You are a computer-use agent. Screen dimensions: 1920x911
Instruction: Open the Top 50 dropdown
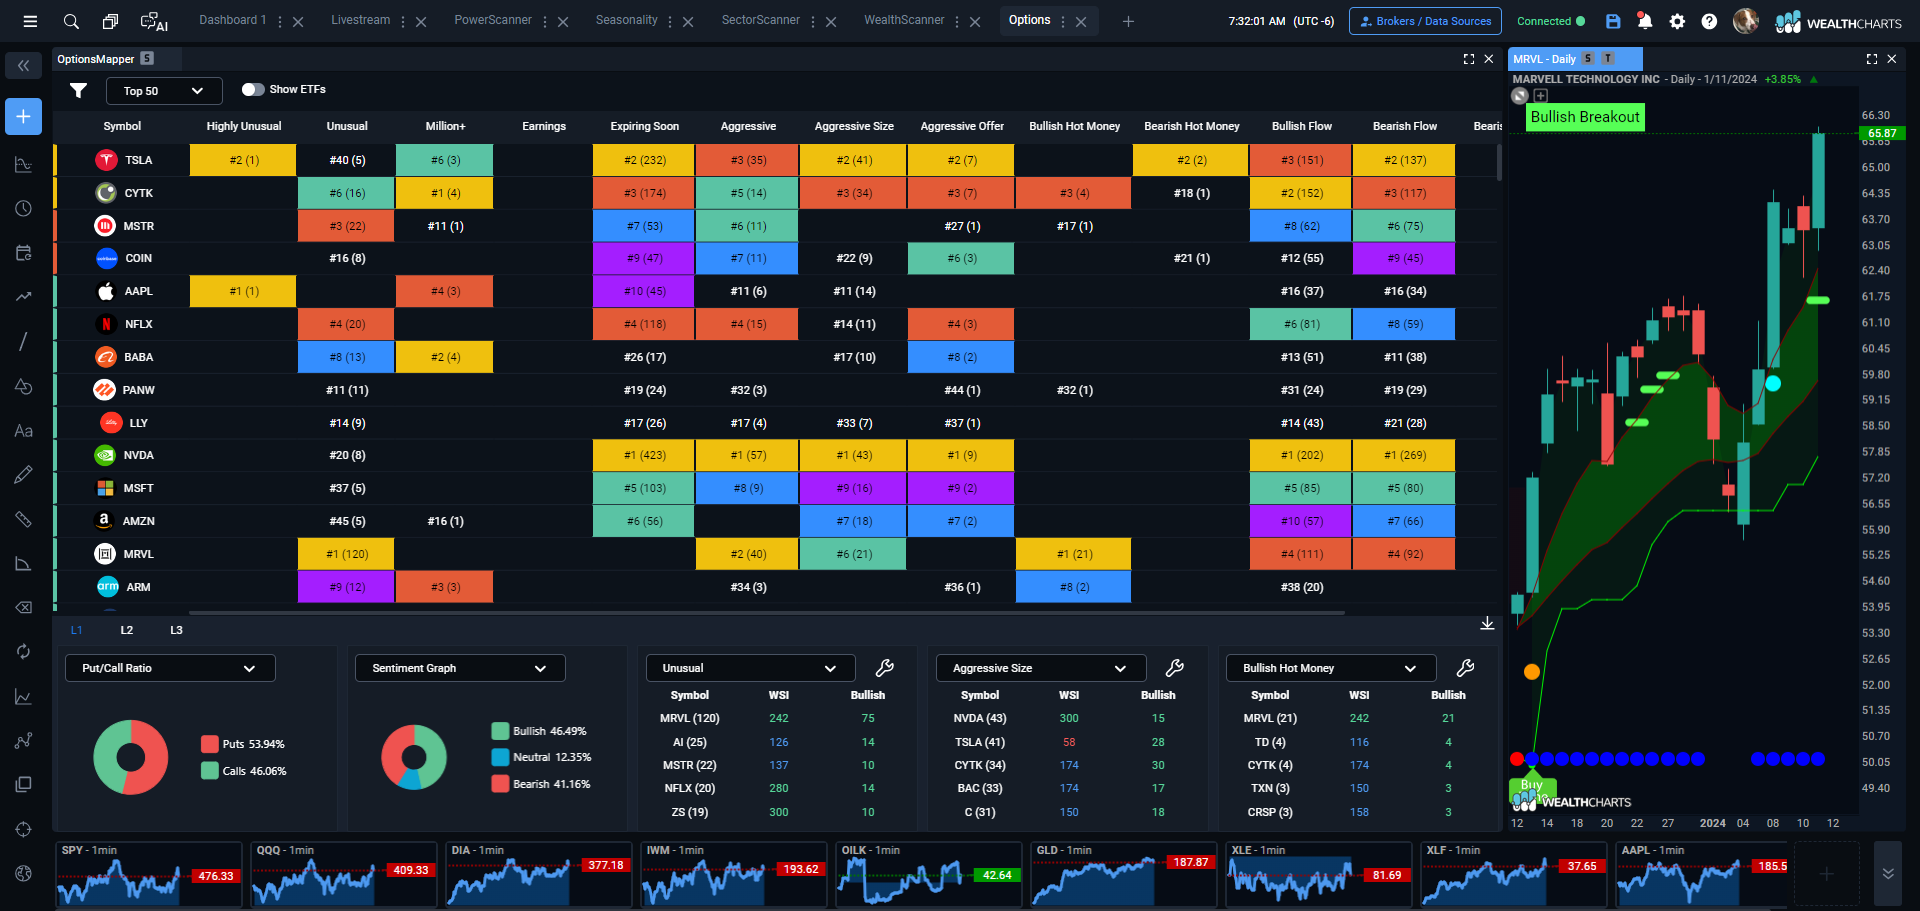164,91
